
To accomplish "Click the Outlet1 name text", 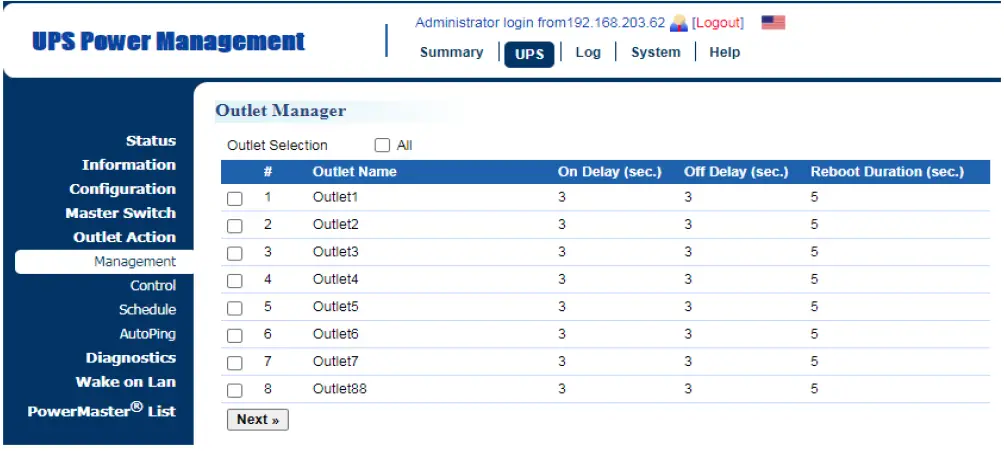I will (335, 197).
